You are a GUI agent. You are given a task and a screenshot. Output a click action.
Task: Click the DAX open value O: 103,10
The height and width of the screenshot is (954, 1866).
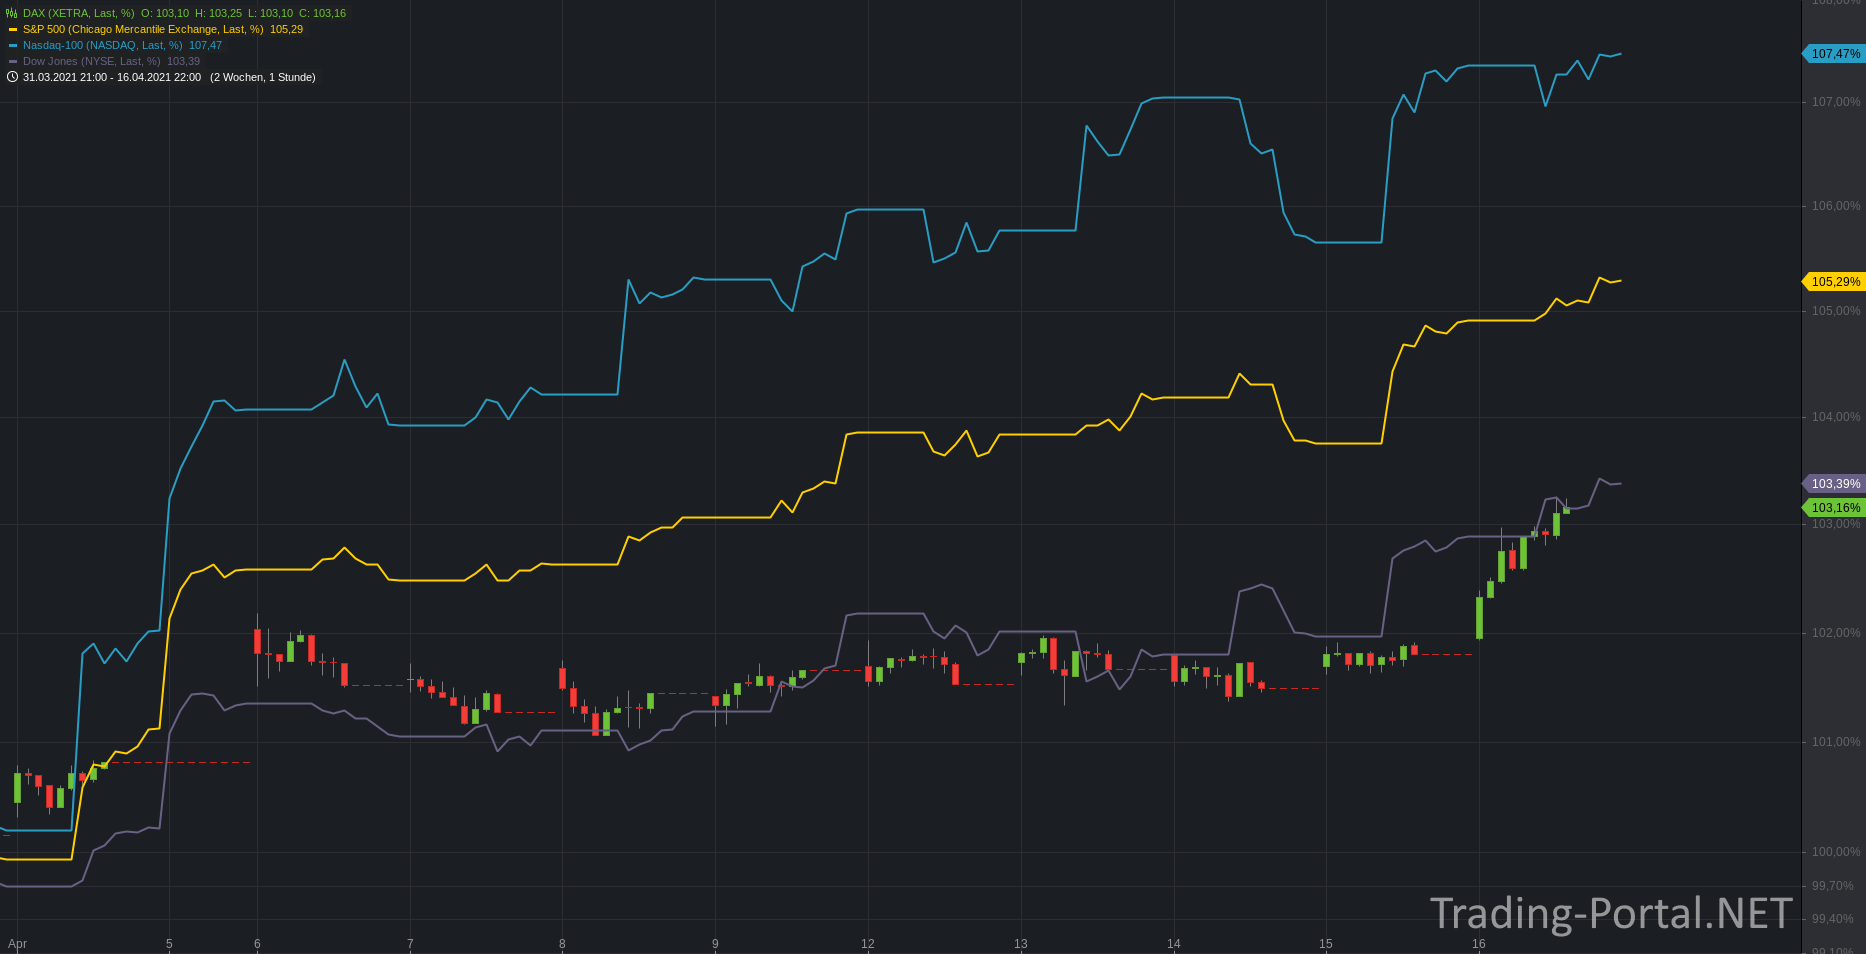[165, 13]
